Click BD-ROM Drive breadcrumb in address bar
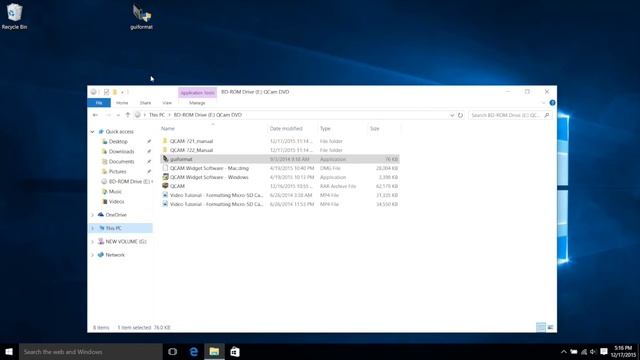Screen dimensions: 640x360 tap(208, 115)
